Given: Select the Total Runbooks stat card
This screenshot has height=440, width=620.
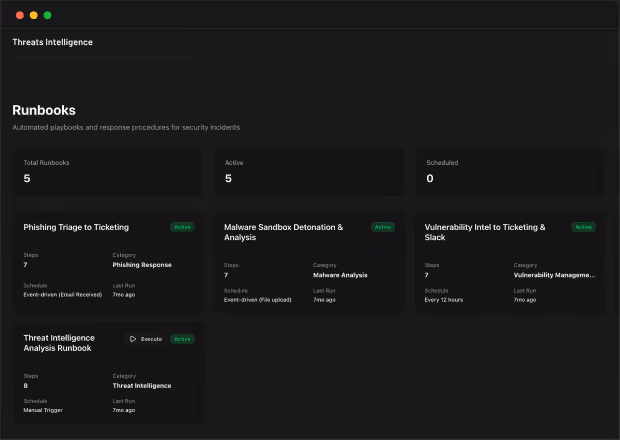Looking at the screenshot, I should (108, 172).
